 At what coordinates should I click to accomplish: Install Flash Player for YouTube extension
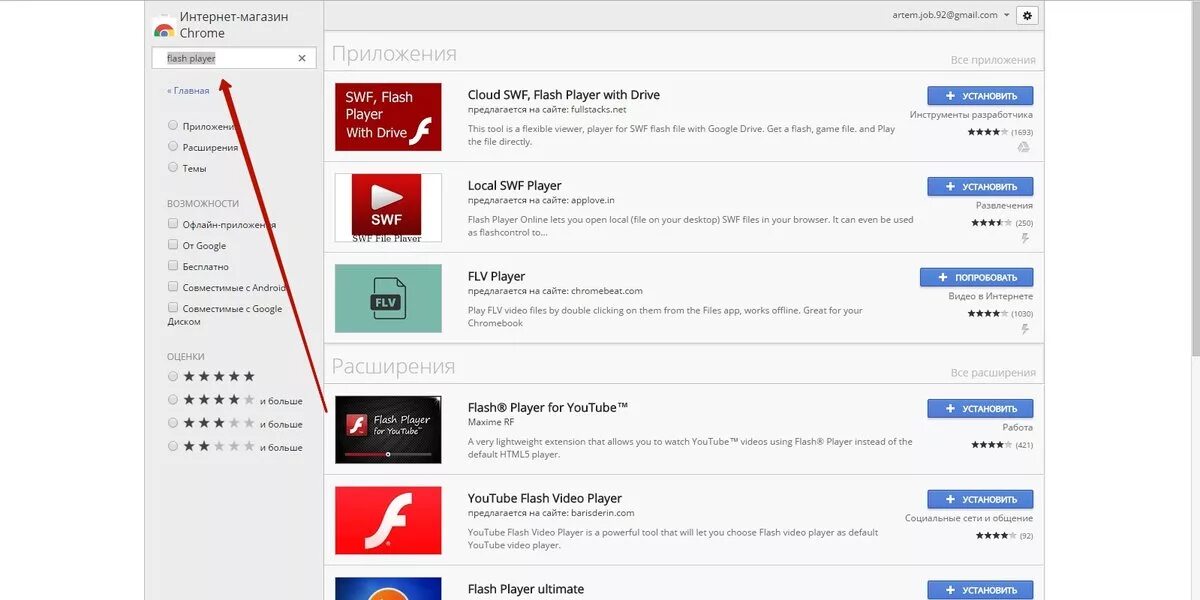click(x=980, y=408)
